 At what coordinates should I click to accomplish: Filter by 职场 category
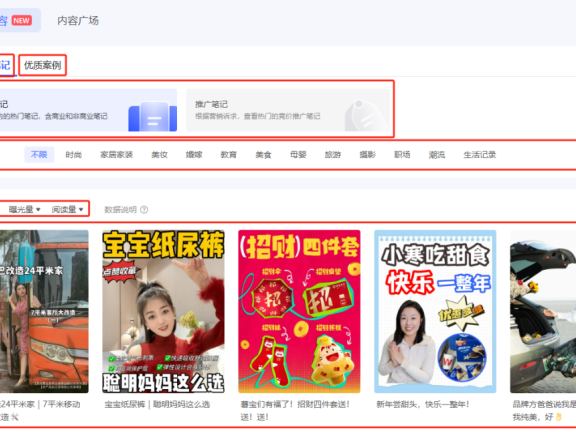(402, 155)
